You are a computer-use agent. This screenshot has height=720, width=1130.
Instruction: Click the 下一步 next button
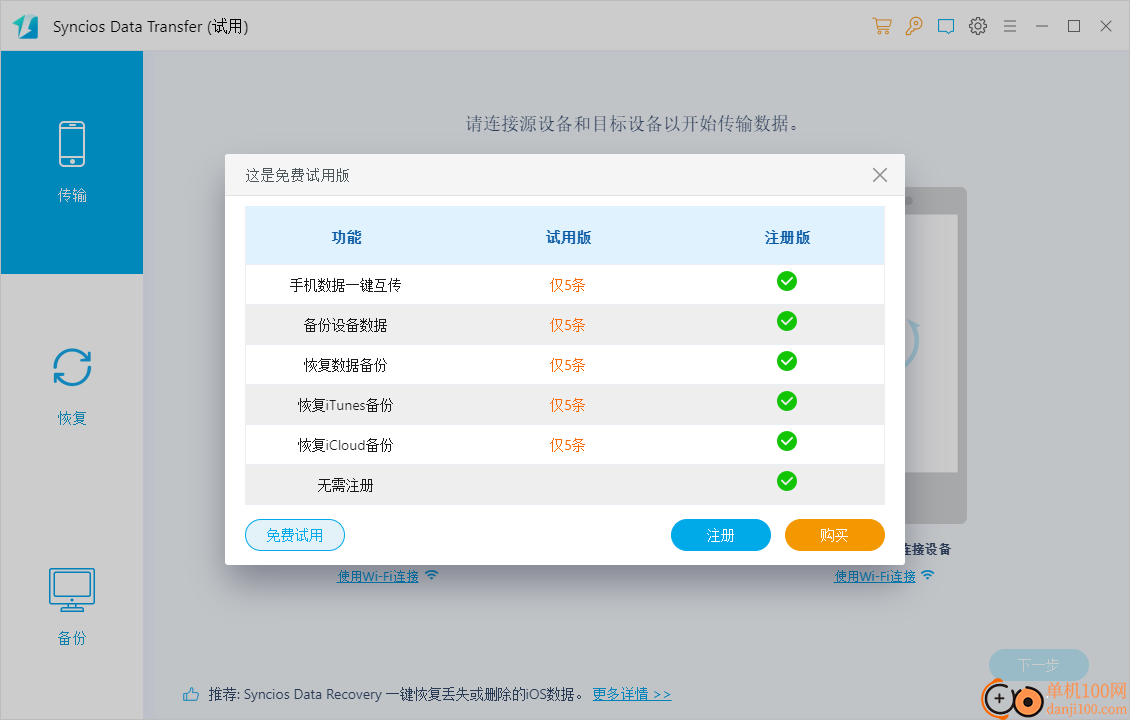coord(1038,665)
